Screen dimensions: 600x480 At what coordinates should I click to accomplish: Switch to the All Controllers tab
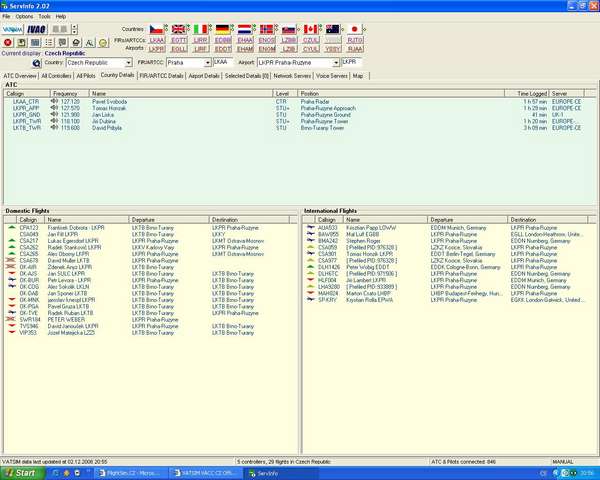click(x=56, y=76)
